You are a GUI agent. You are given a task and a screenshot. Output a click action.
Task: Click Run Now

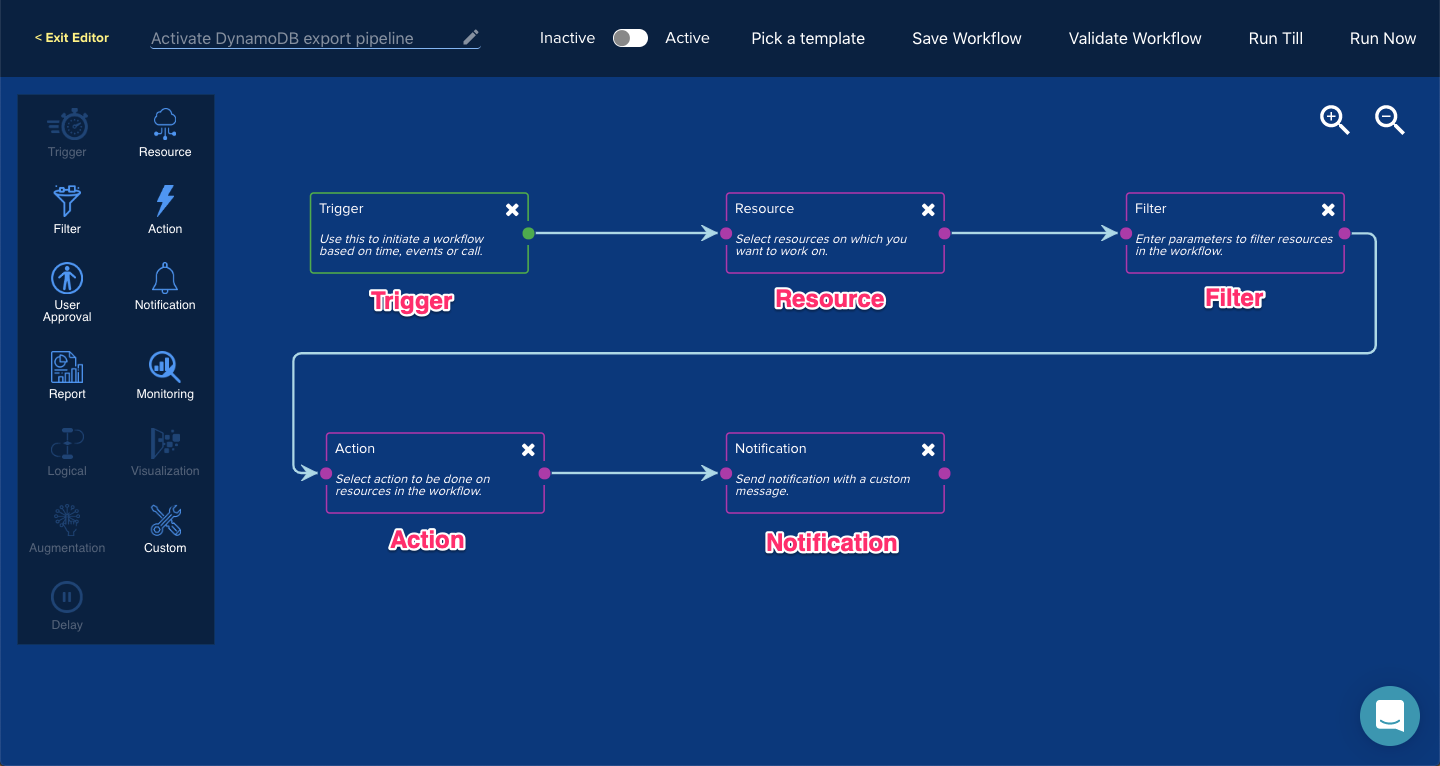coord(1383,38)
